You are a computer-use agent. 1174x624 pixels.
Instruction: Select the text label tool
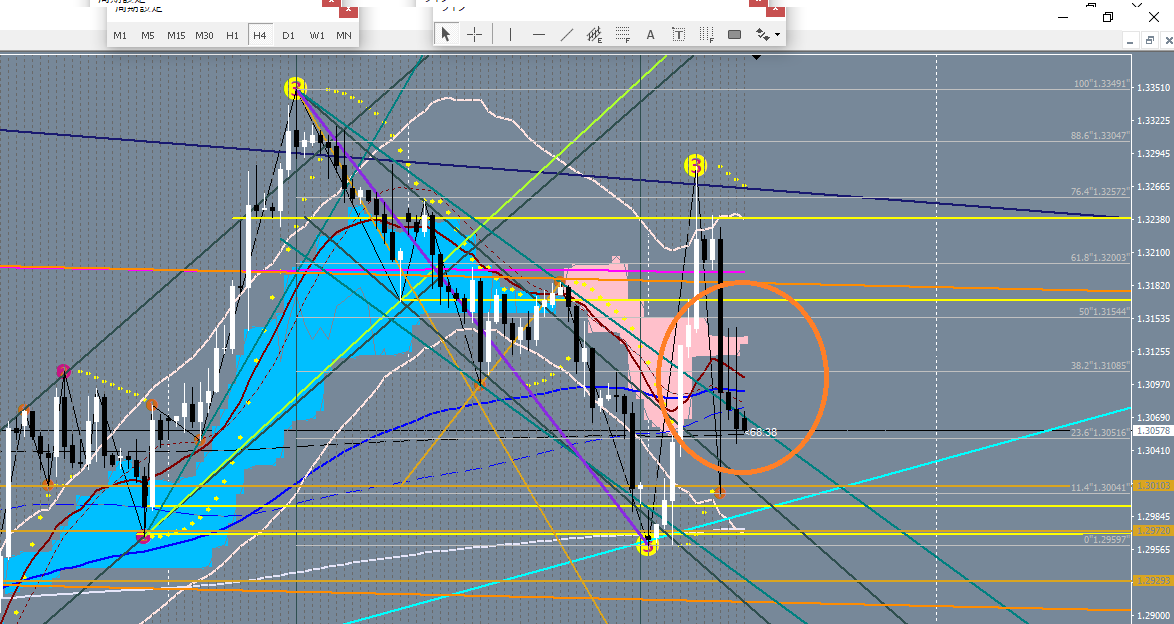click(x=678, y=34)
